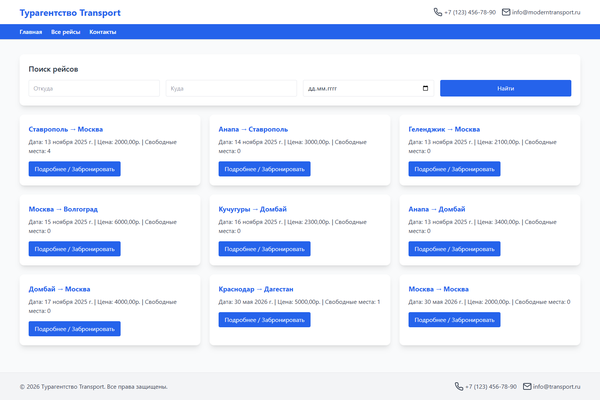This screenshot has width=600, height=400.
Task: Click the Турагентство Transport logo
Action: 70,13
